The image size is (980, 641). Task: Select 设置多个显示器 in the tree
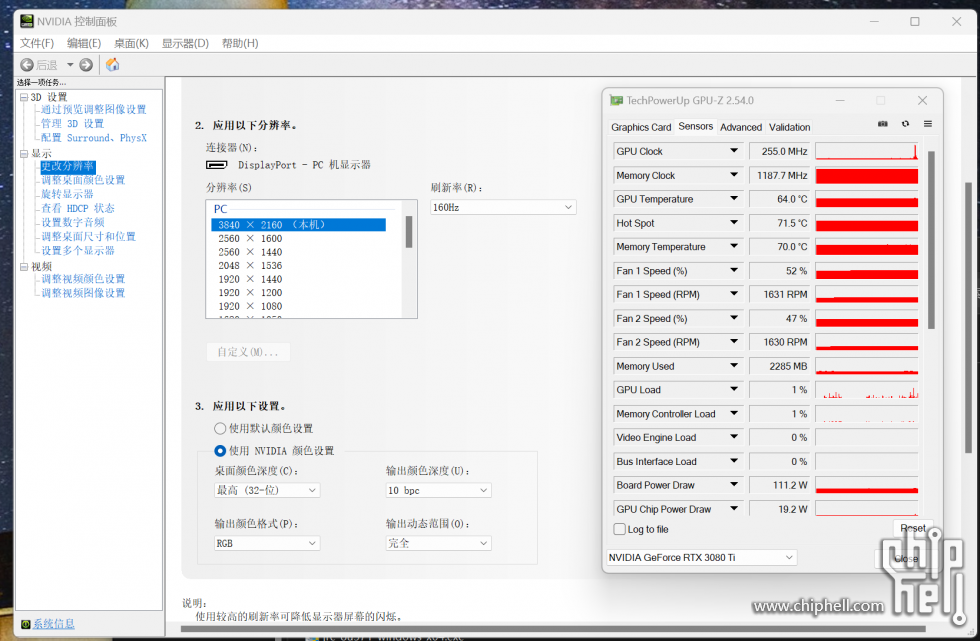point(78,251)
